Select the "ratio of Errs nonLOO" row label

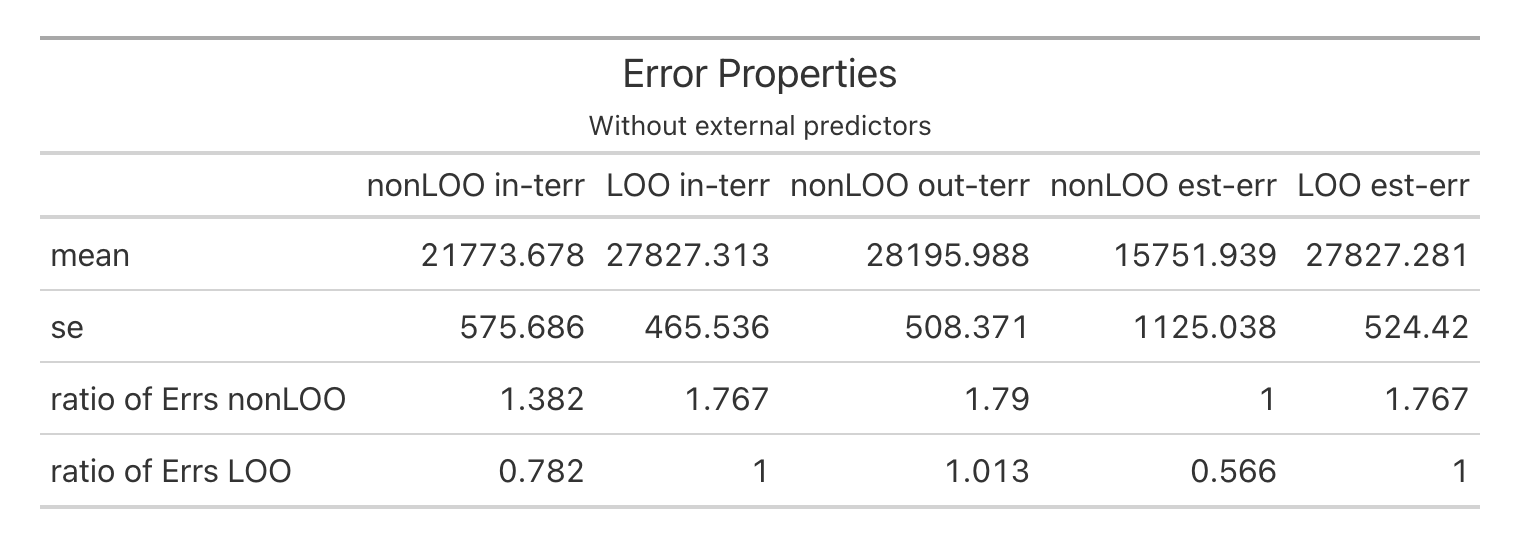197,399
